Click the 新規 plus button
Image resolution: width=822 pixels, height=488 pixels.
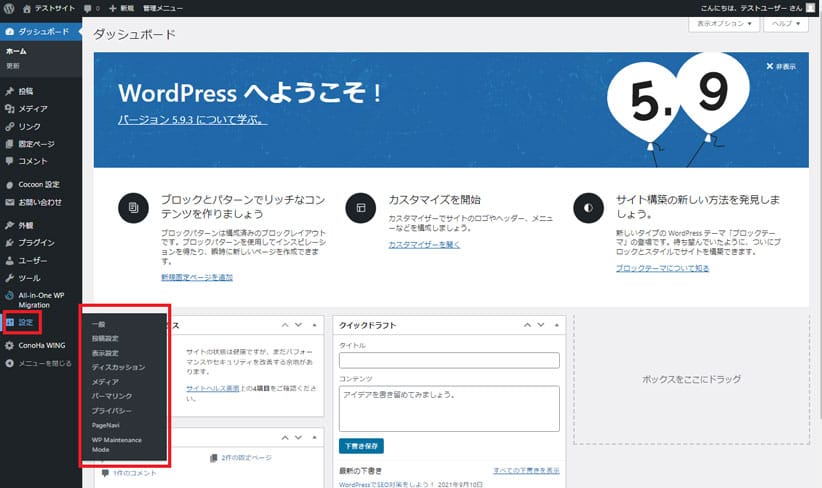[121, 8]
